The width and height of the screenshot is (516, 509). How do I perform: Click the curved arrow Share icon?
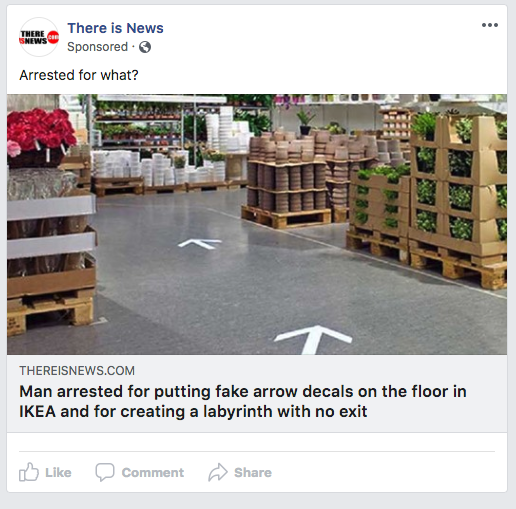pyautogui.click(x=218, y=472)
